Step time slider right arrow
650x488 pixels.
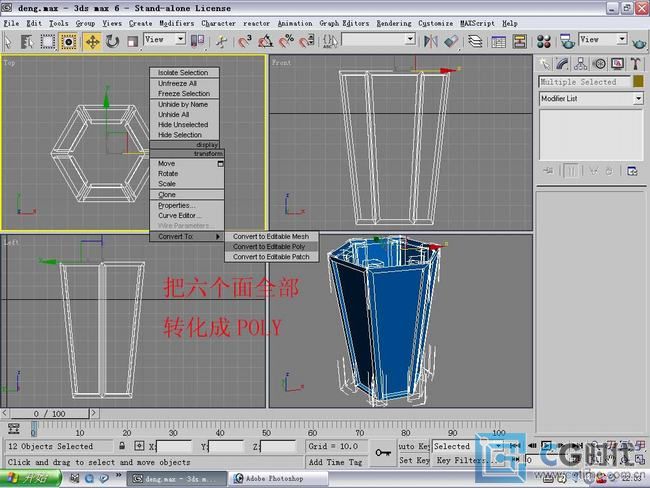coord(94,413)
